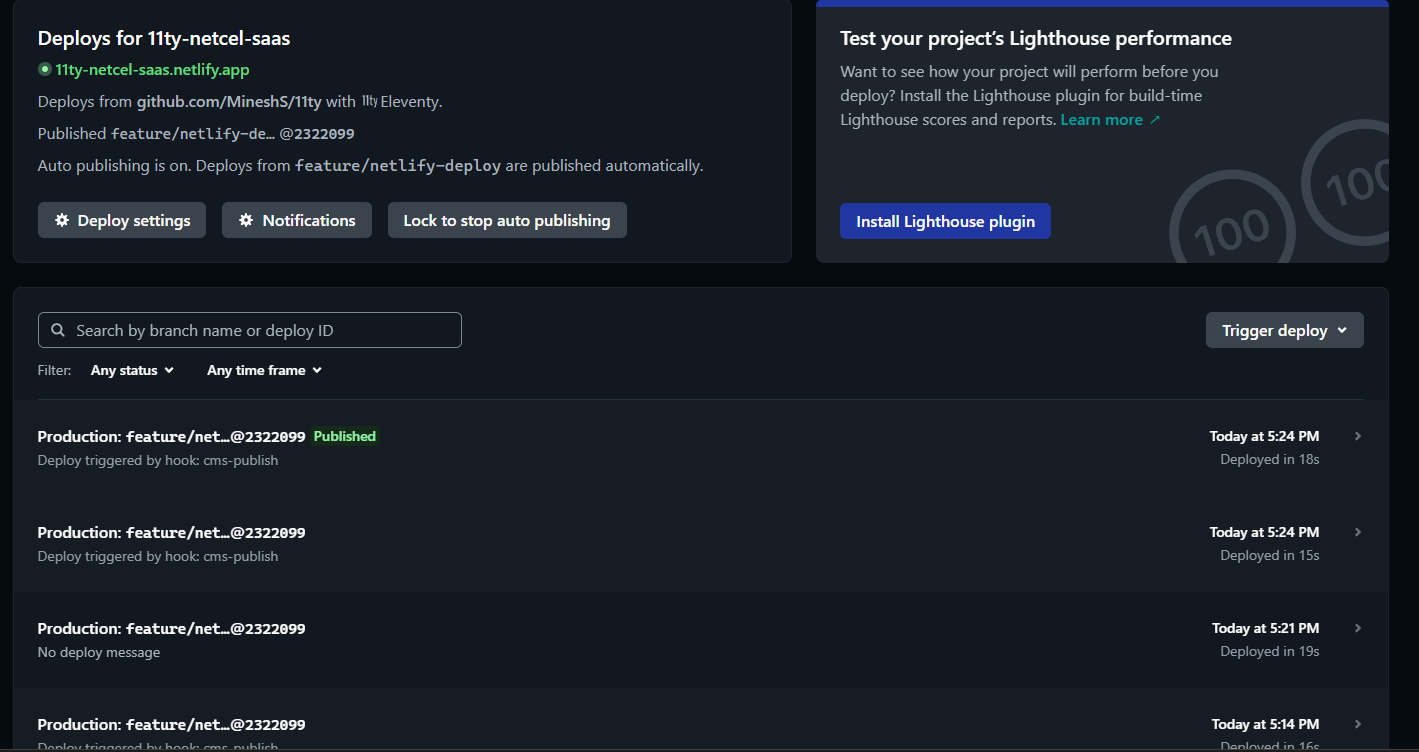Open the Any time frame filter
The height and width of the screenshot is (752, 1419).
pyautogui.click(x=264, y=370)
